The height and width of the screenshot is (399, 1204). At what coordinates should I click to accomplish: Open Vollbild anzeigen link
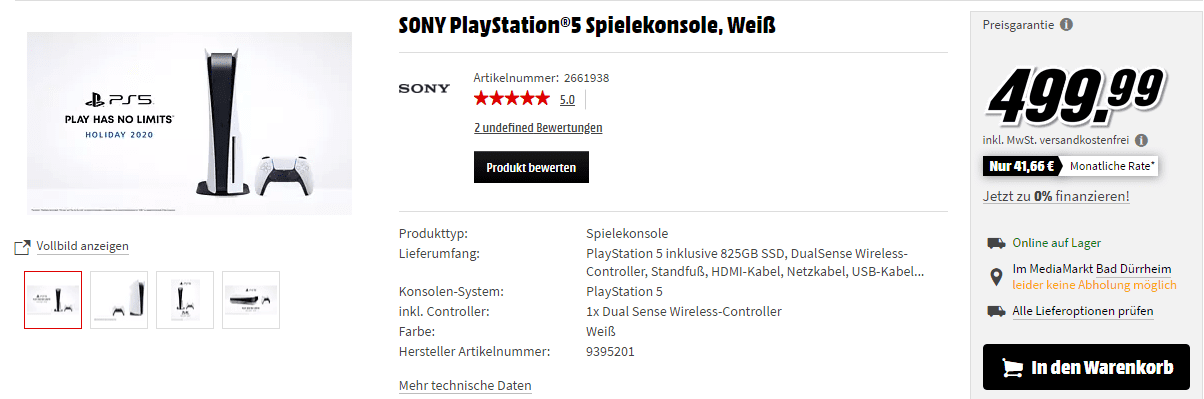click(x=82, y=246)
